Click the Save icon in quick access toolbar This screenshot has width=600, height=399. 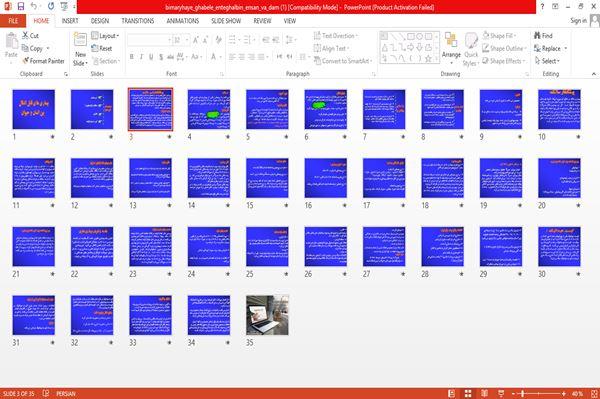tap(21, 6)
